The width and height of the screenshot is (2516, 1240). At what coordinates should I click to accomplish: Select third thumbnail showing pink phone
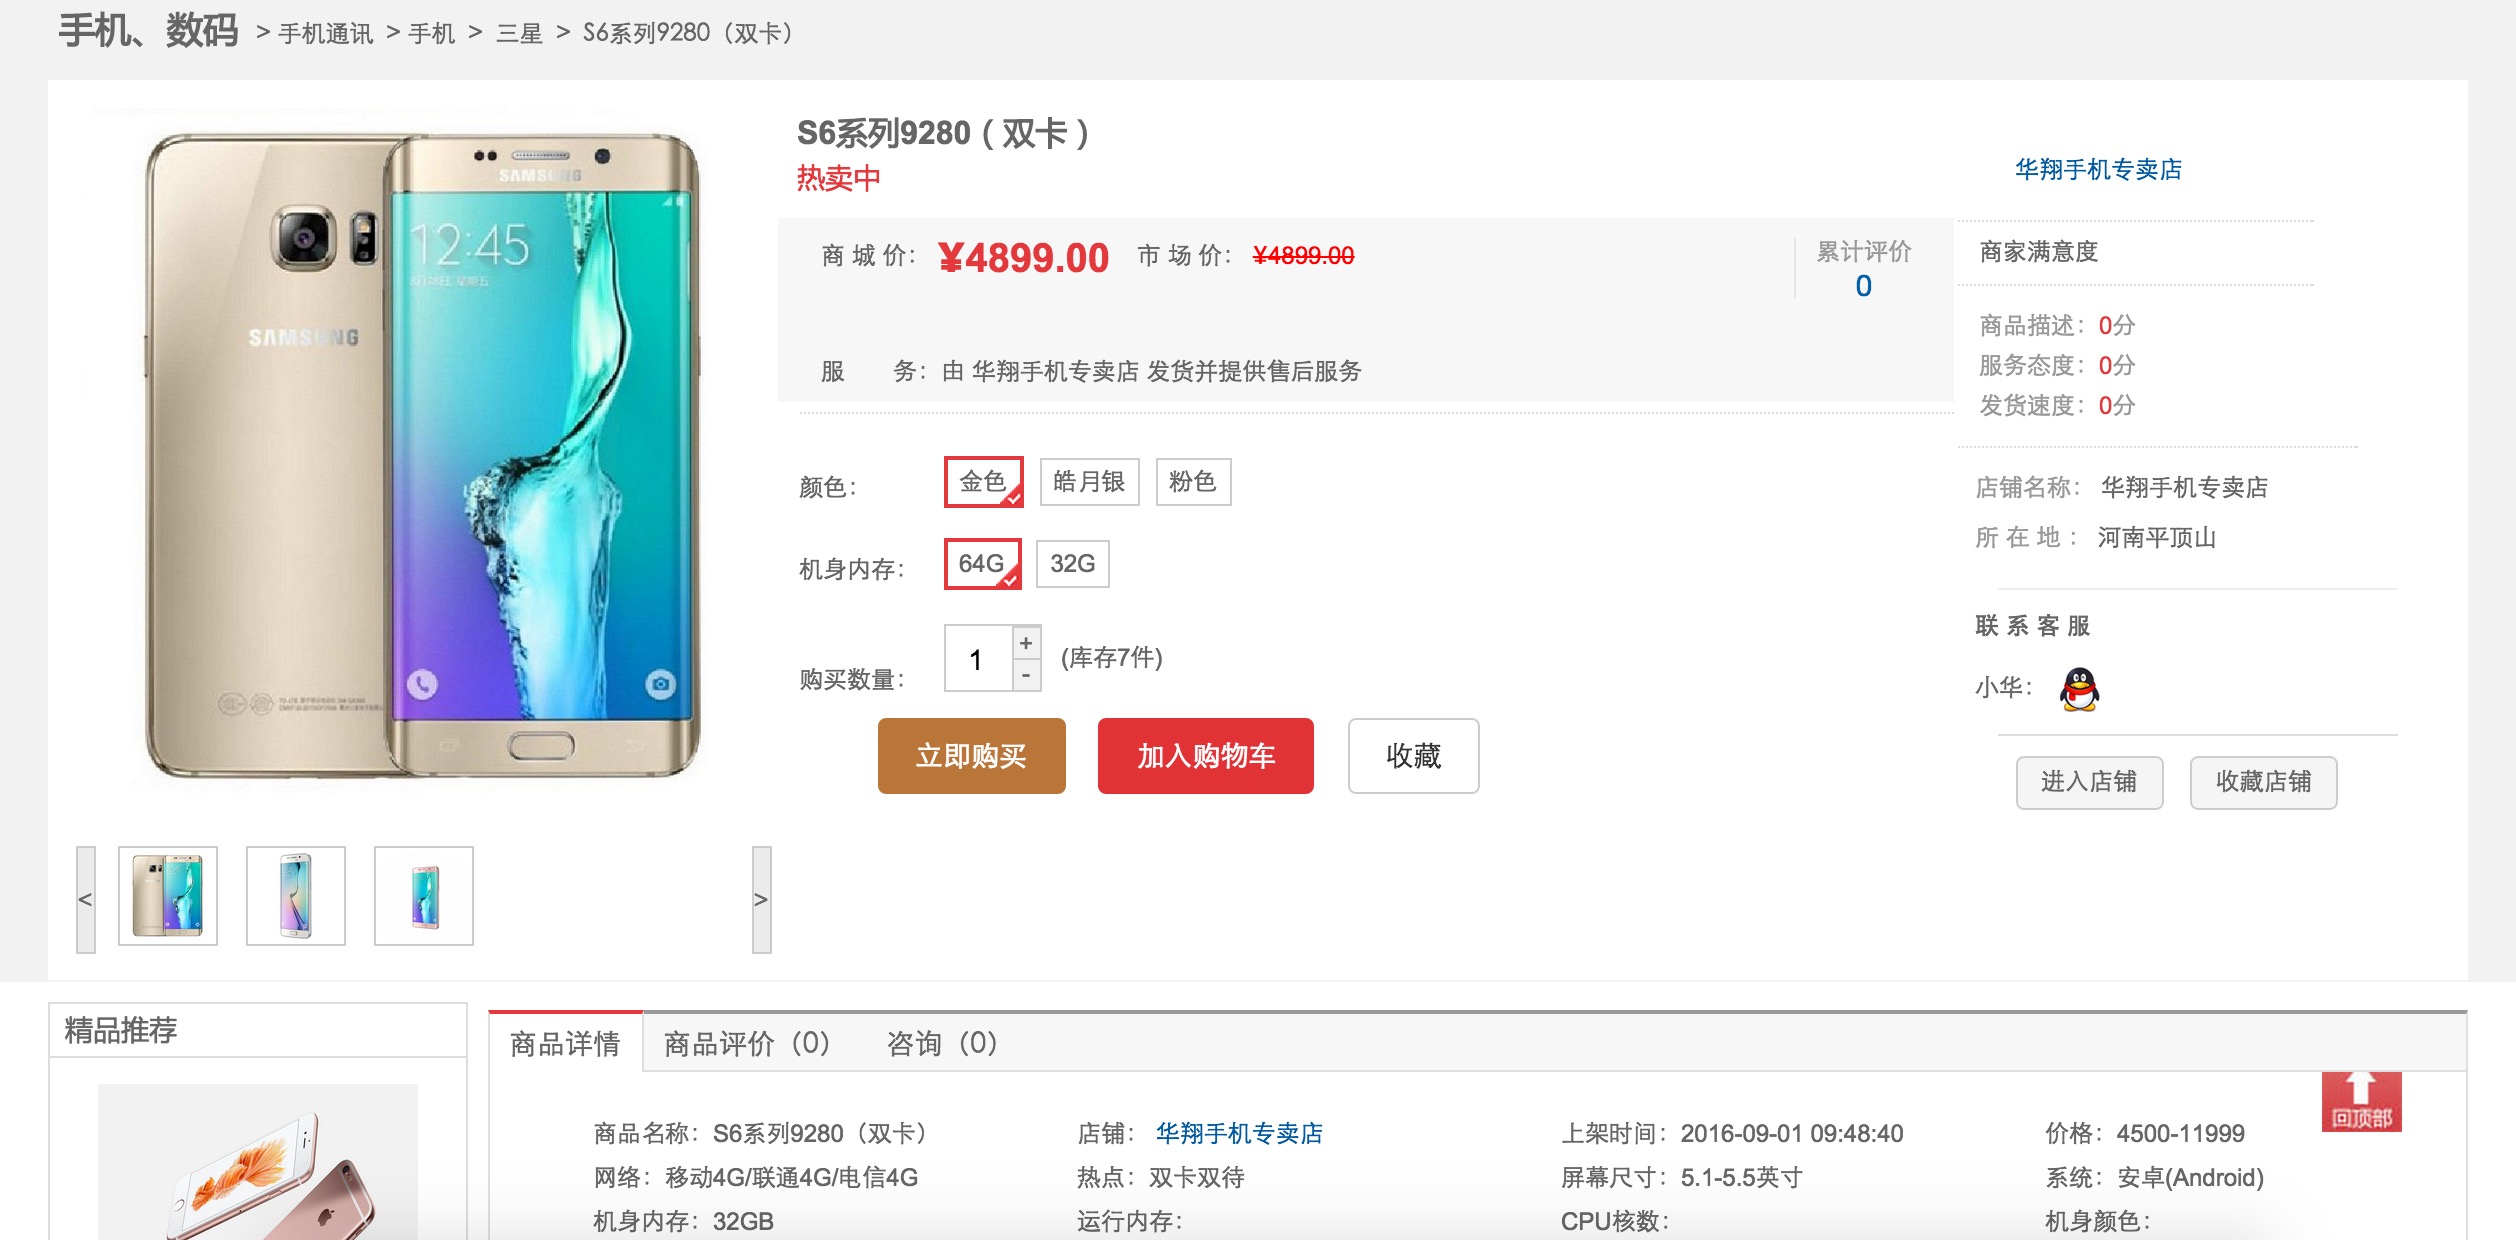424,895
